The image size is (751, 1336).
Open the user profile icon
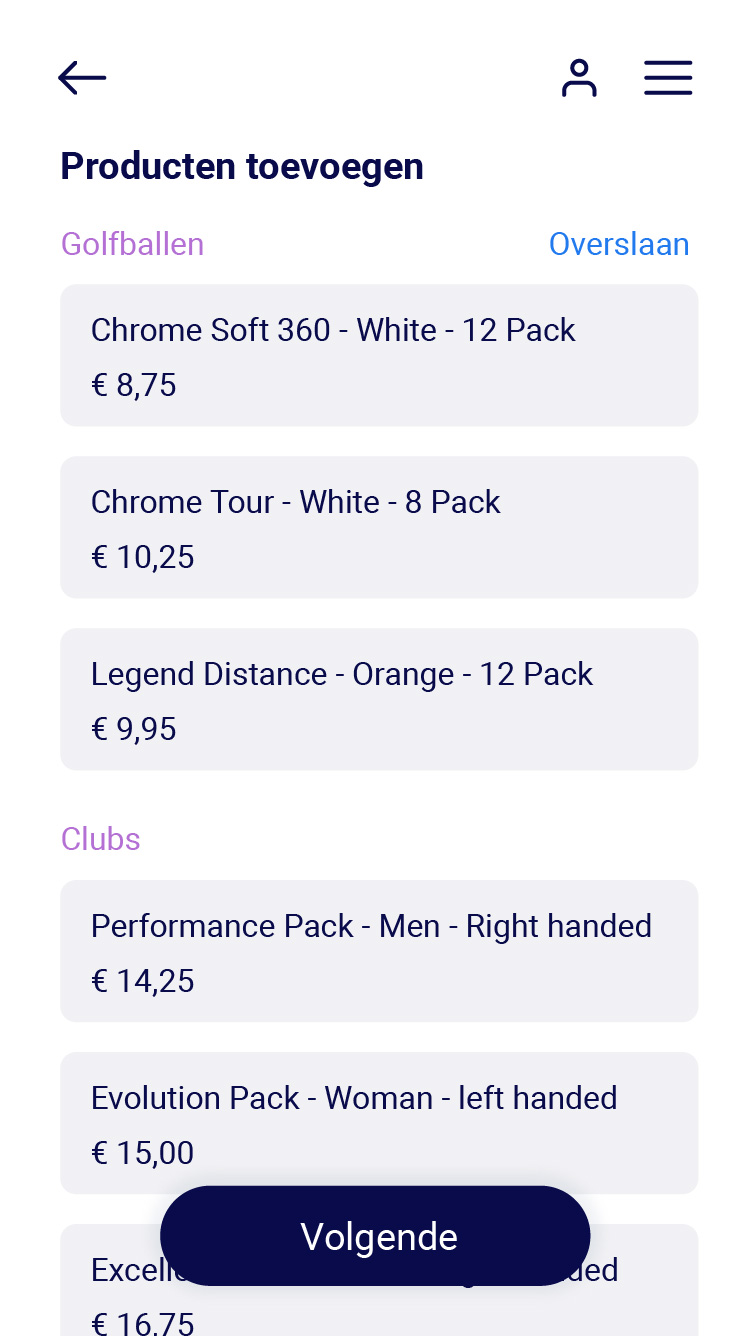[579, 78]
